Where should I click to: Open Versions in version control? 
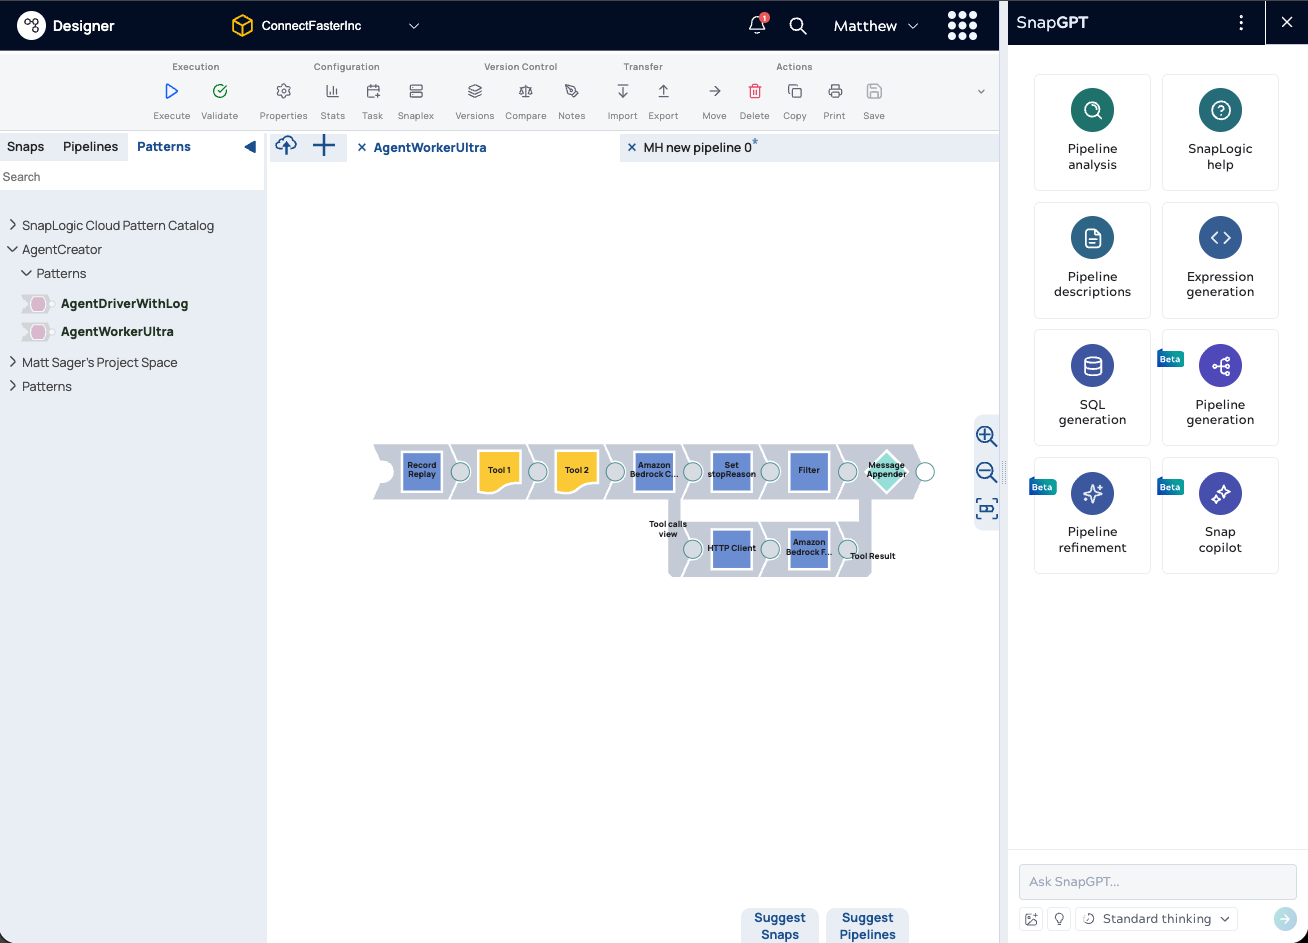pyautogui.click(x=475, y=91)
